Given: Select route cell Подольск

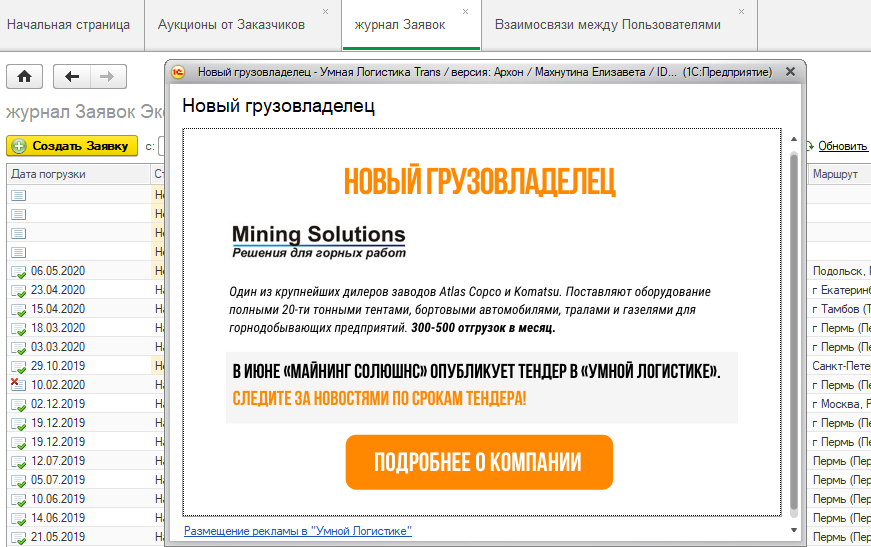Looking at the screenshot, I should point(839,271).
